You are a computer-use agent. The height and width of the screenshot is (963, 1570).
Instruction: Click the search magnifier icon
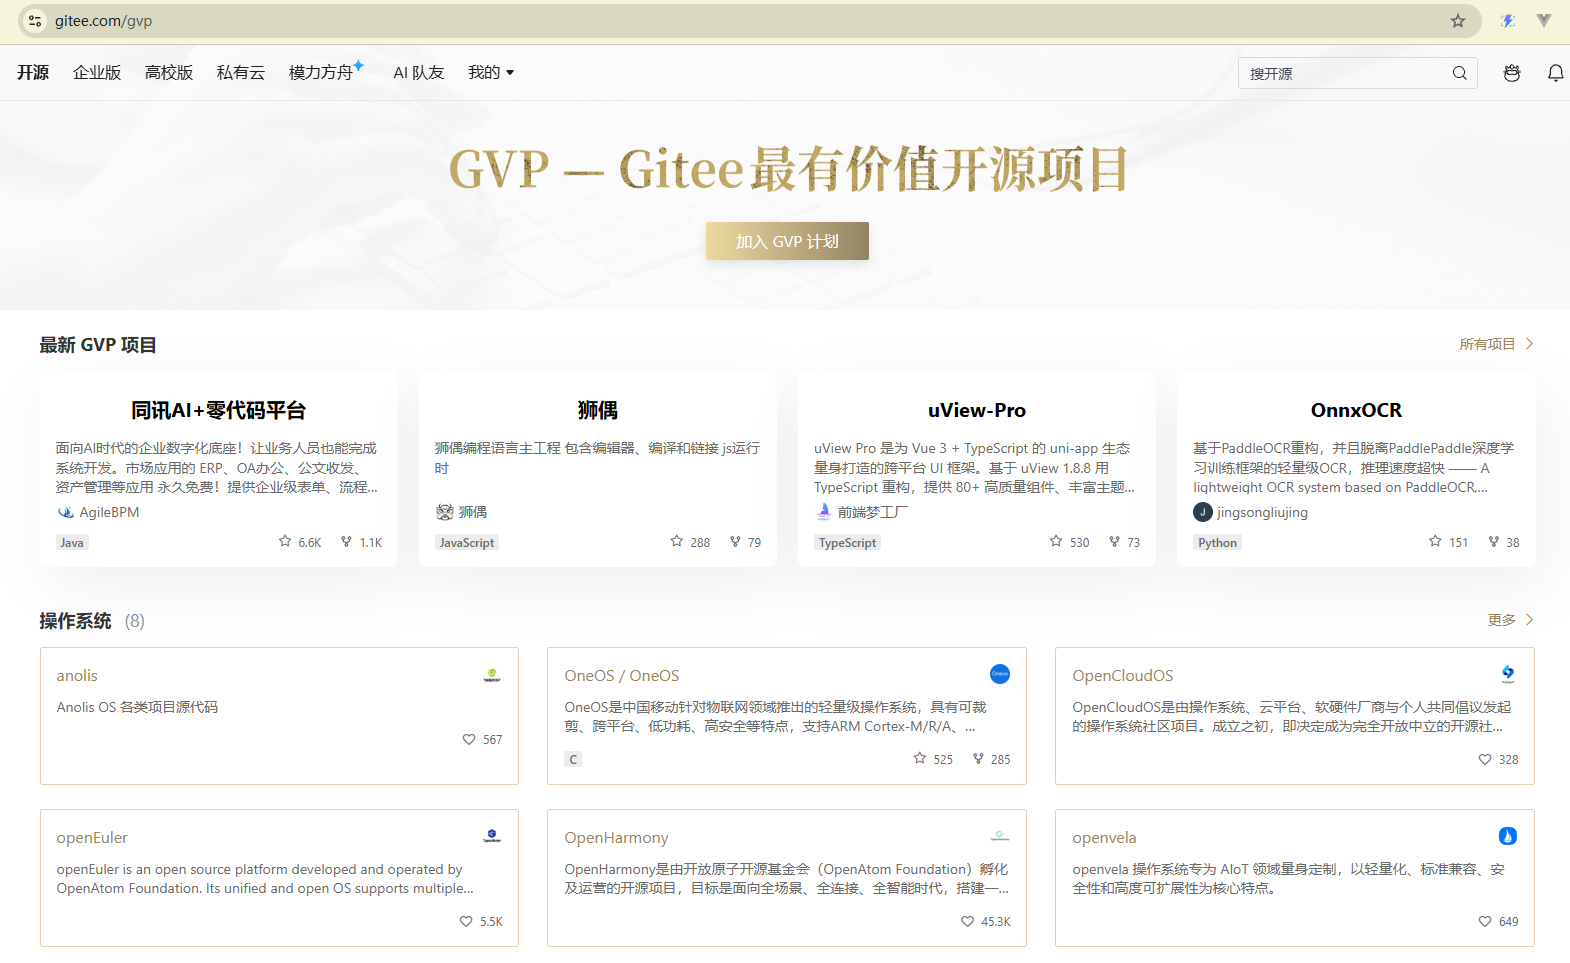pyautogui.click(x=1460, y=73)
